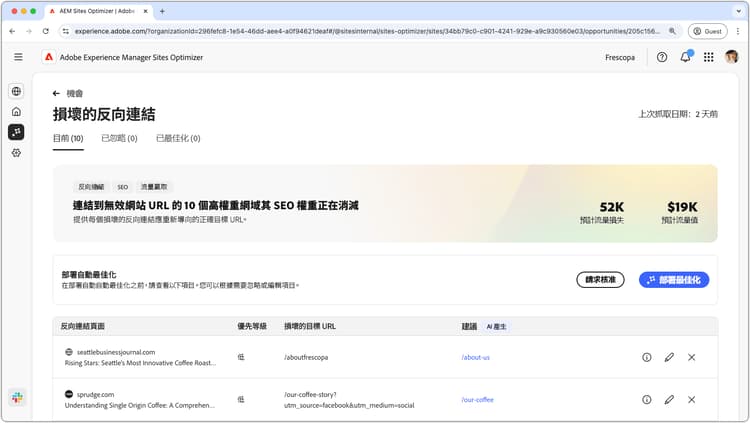Go forward in browser history
This screenshot has width=750, height=423.
[x=29, y=31]
